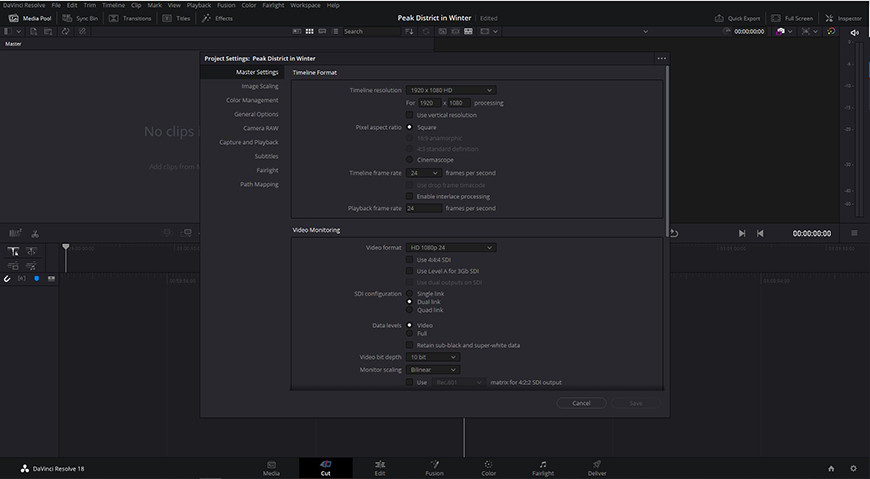The width and height of the screenshot is (870, 479).
Task: Click the Playback frame rate field
Action: point(424,208)
